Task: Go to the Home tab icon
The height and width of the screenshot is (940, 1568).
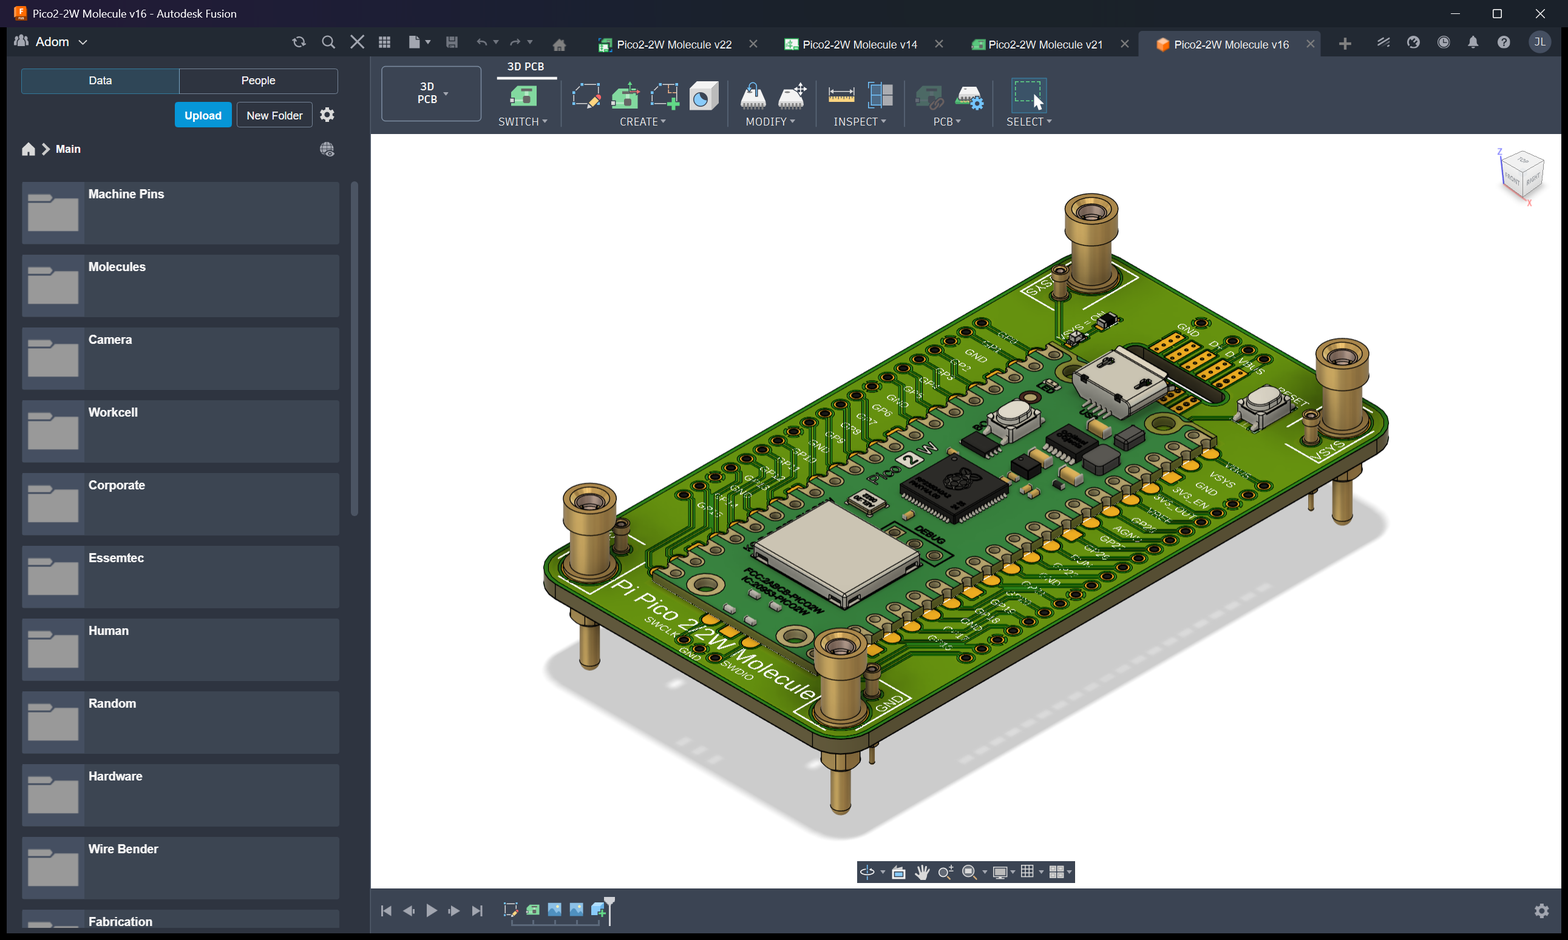Action: click(x=559, y=44)
